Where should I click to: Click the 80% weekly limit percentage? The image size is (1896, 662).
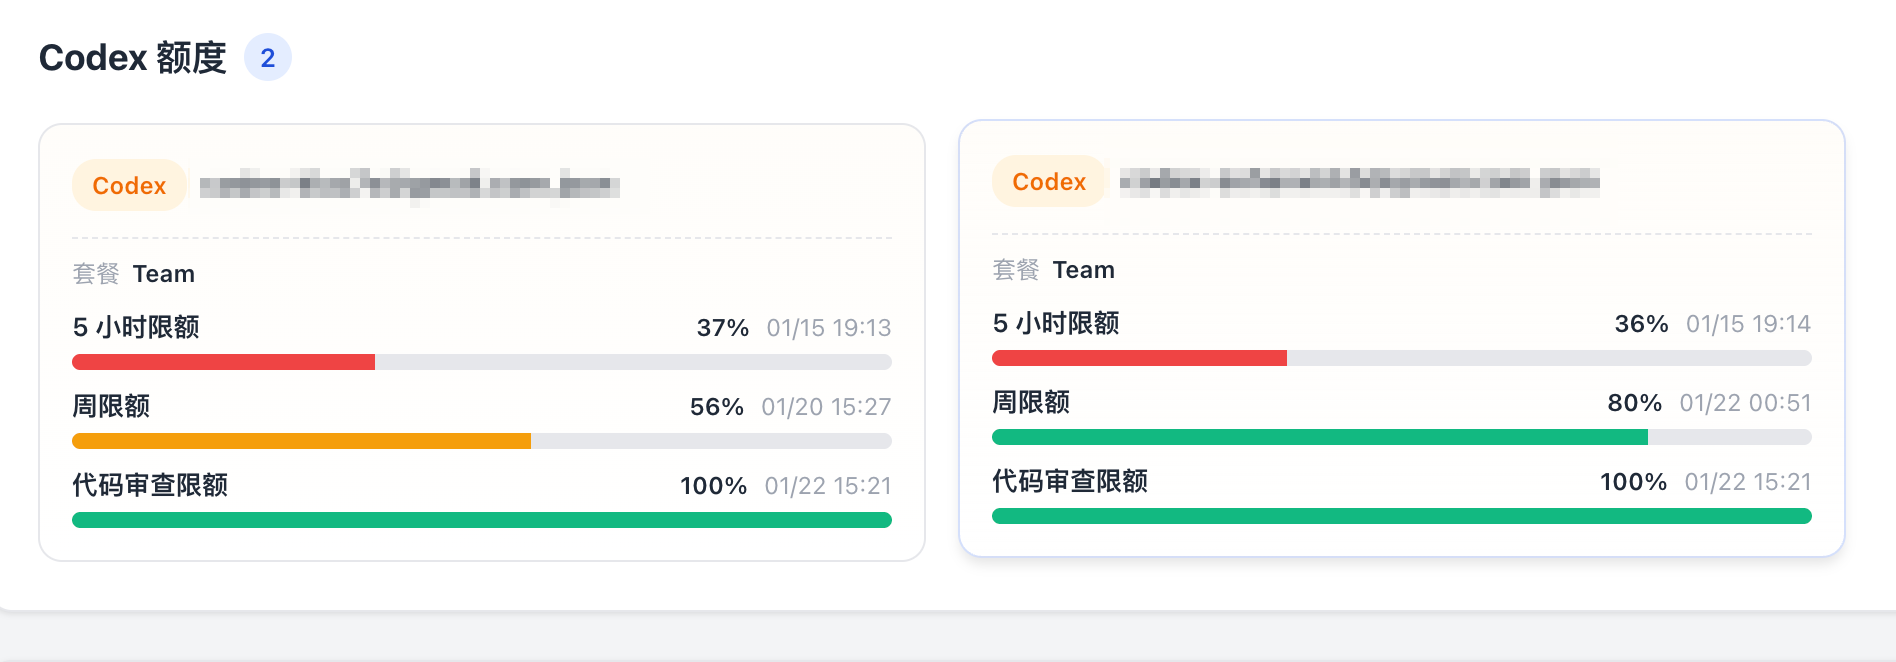pos(1635,403)
